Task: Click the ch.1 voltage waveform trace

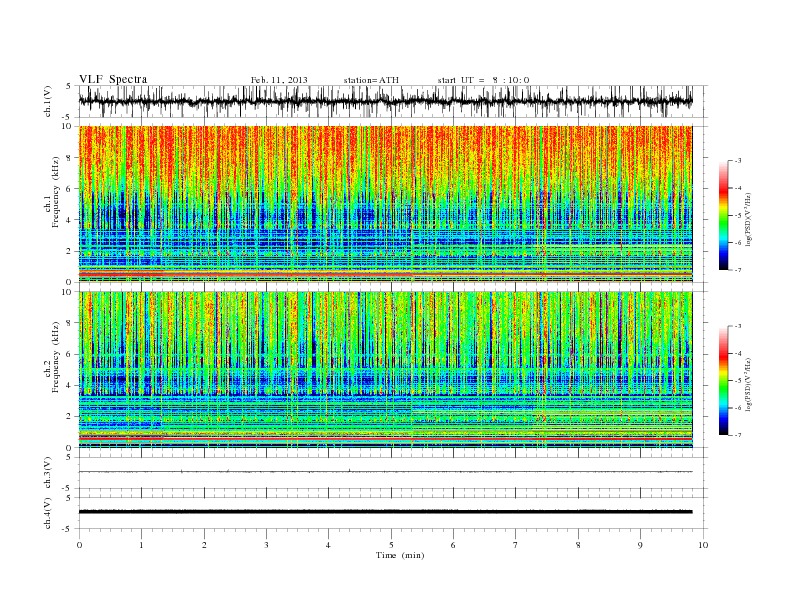Action: point(385,101)
